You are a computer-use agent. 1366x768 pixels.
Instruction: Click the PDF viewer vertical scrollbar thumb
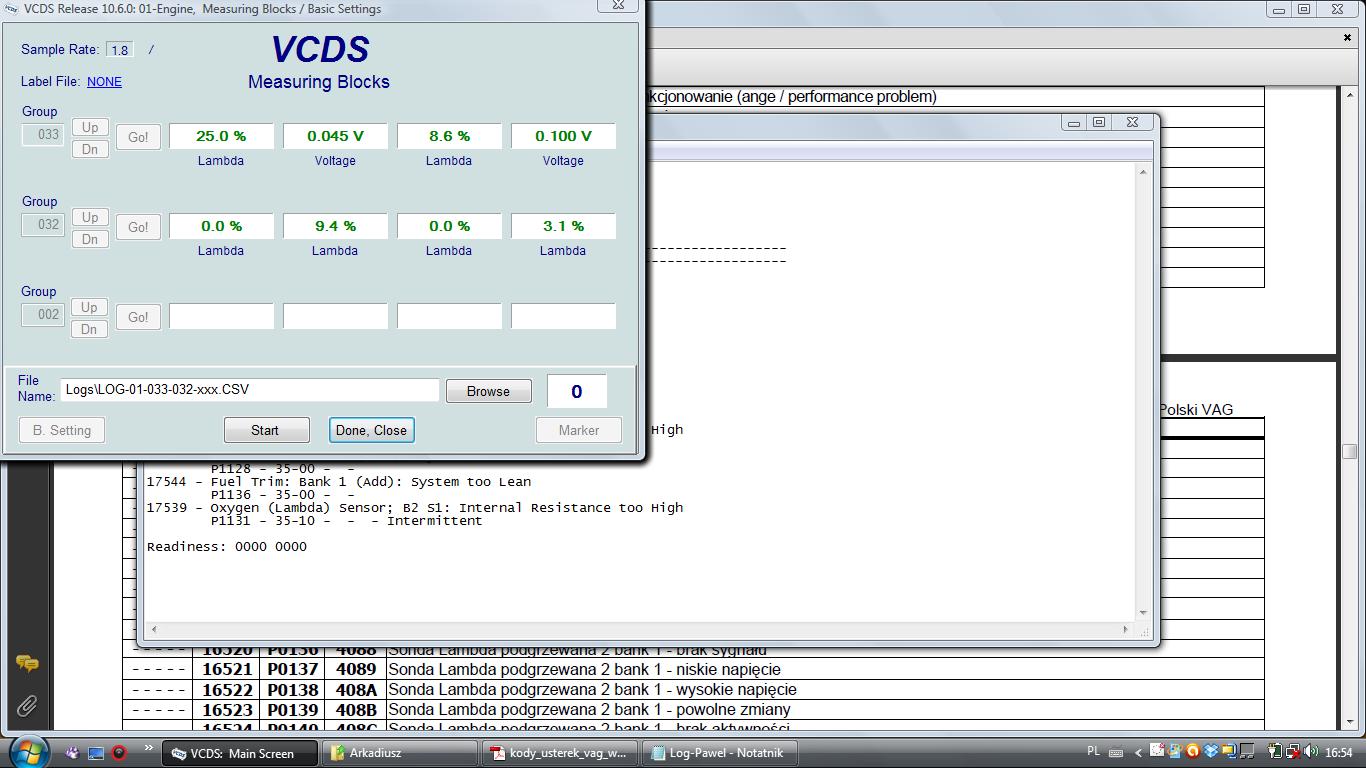1348,451
